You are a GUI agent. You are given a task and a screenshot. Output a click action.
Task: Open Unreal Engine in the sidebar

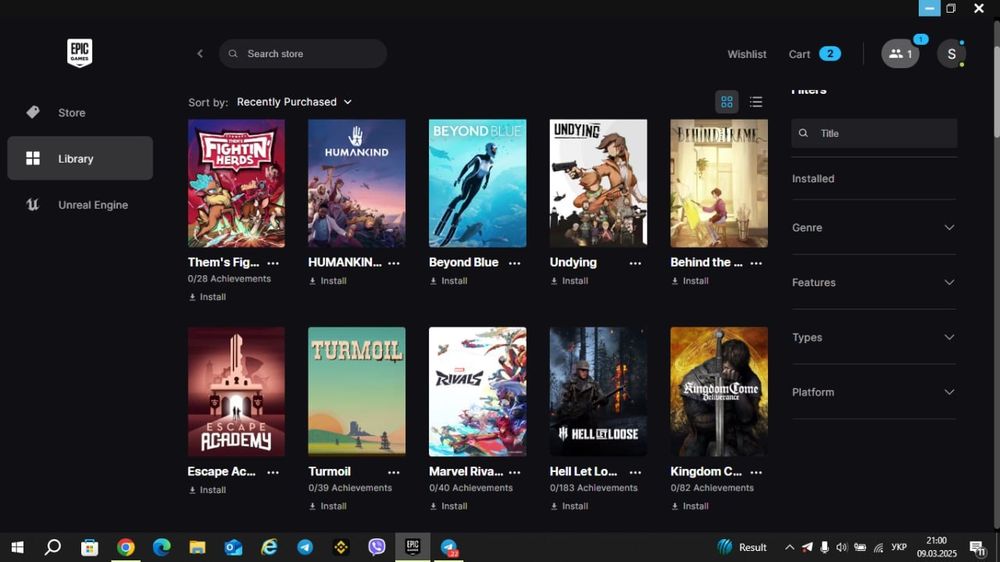80,205
